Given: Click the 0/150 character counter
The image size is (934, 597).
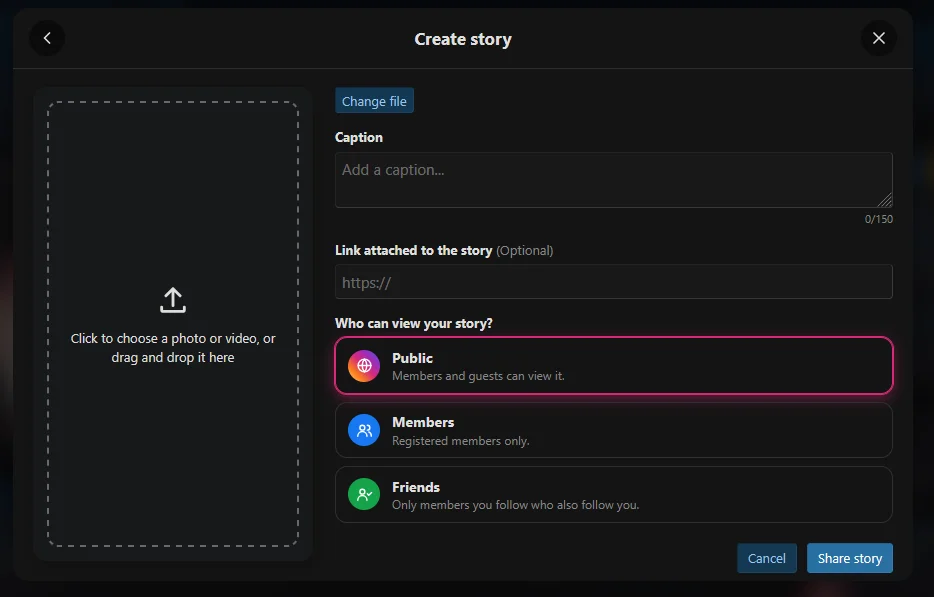Looking at the screenshot, I should coord(879,219).
